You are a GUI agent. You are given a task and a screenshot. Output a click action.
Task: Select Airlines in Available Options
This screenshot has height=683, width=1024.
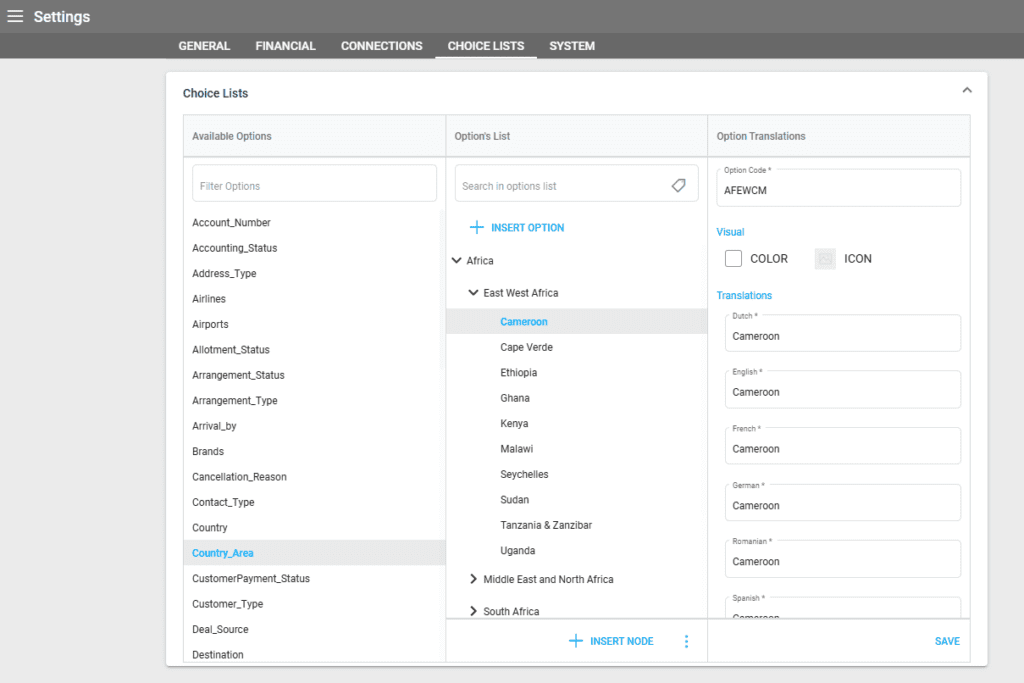pos(209,299)
